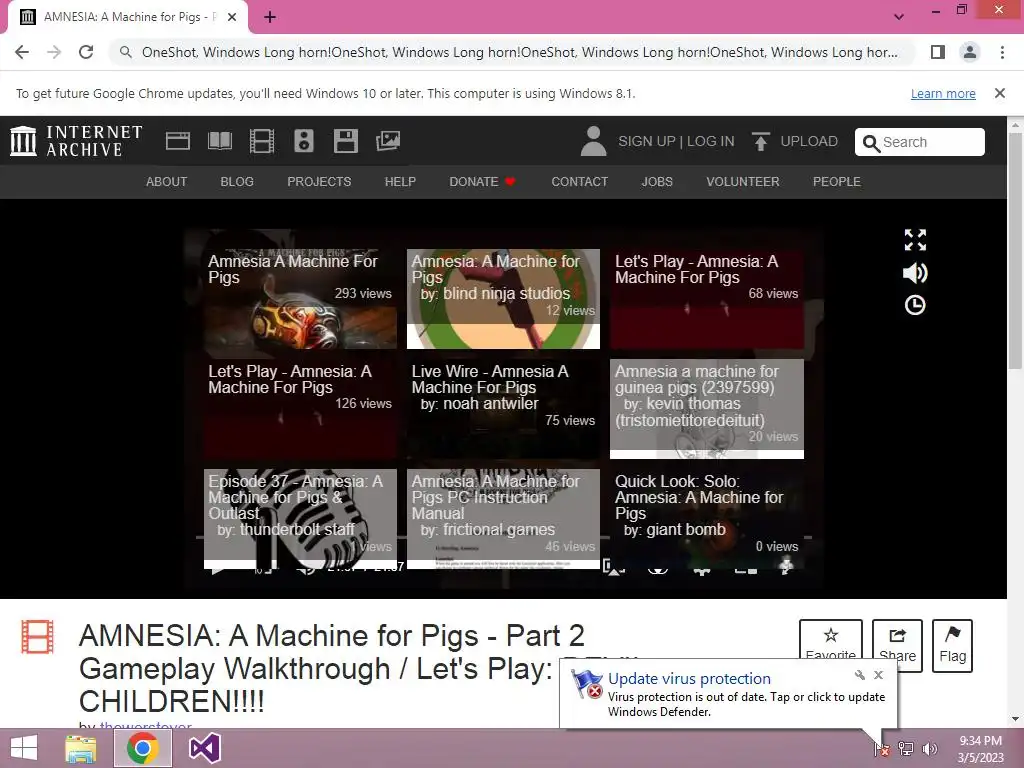Open the PEOPLE menu item
The height and width of the screenshot is (768, 1024).
tap(837, 182)
